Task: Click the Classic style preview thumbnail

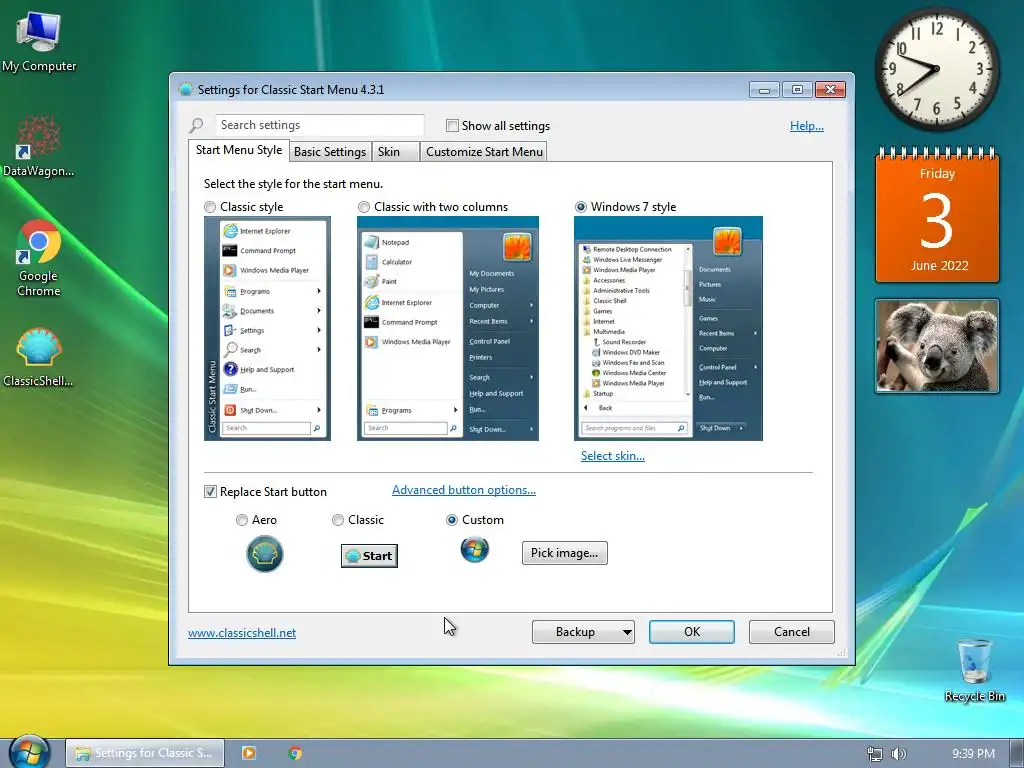Action: [x=267, y=328]
